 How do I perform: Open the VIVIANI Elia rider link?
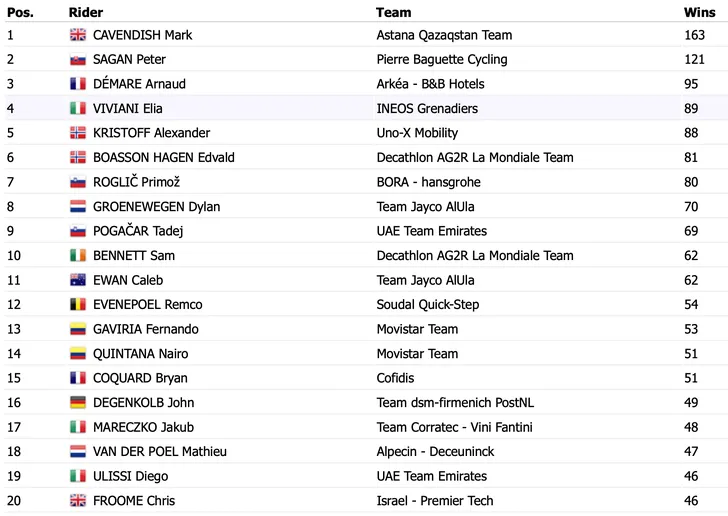(128, 109)
